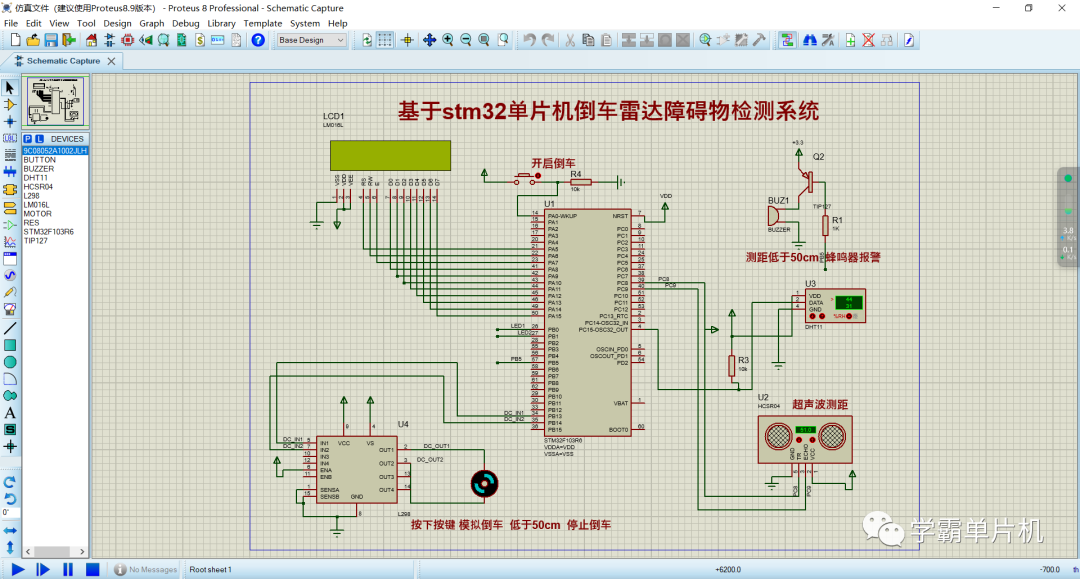Open the Debug menu
The image size is (1080, 579).
(185, 23)
